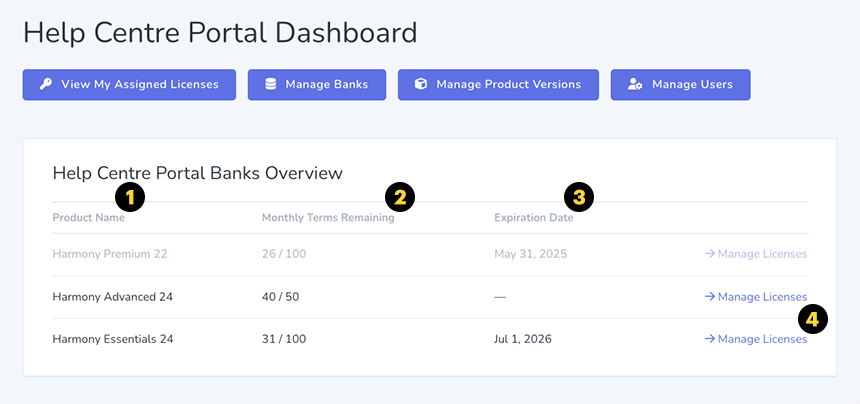Screen dimensions: 860x404
Task: Select the numbered callout marker 2
Action: click(400, 196)
